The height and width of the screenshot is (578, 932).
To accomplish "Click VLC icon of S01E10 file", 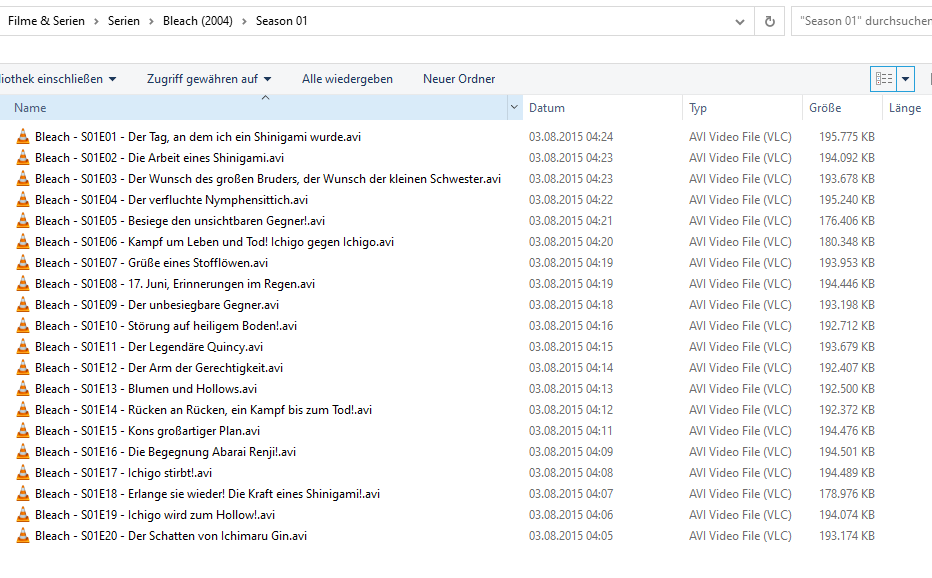I will click(23, 326).
